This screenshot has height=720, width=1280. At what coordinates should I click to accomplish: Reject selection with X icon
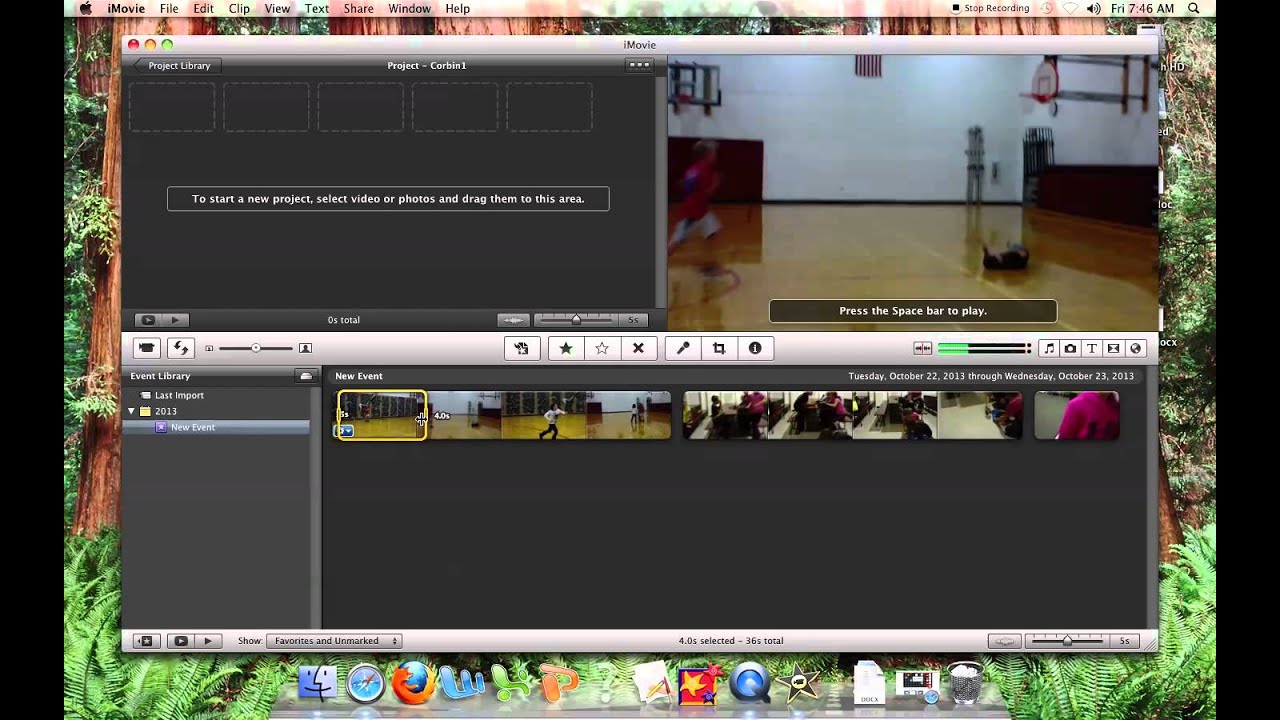point(638,348)
